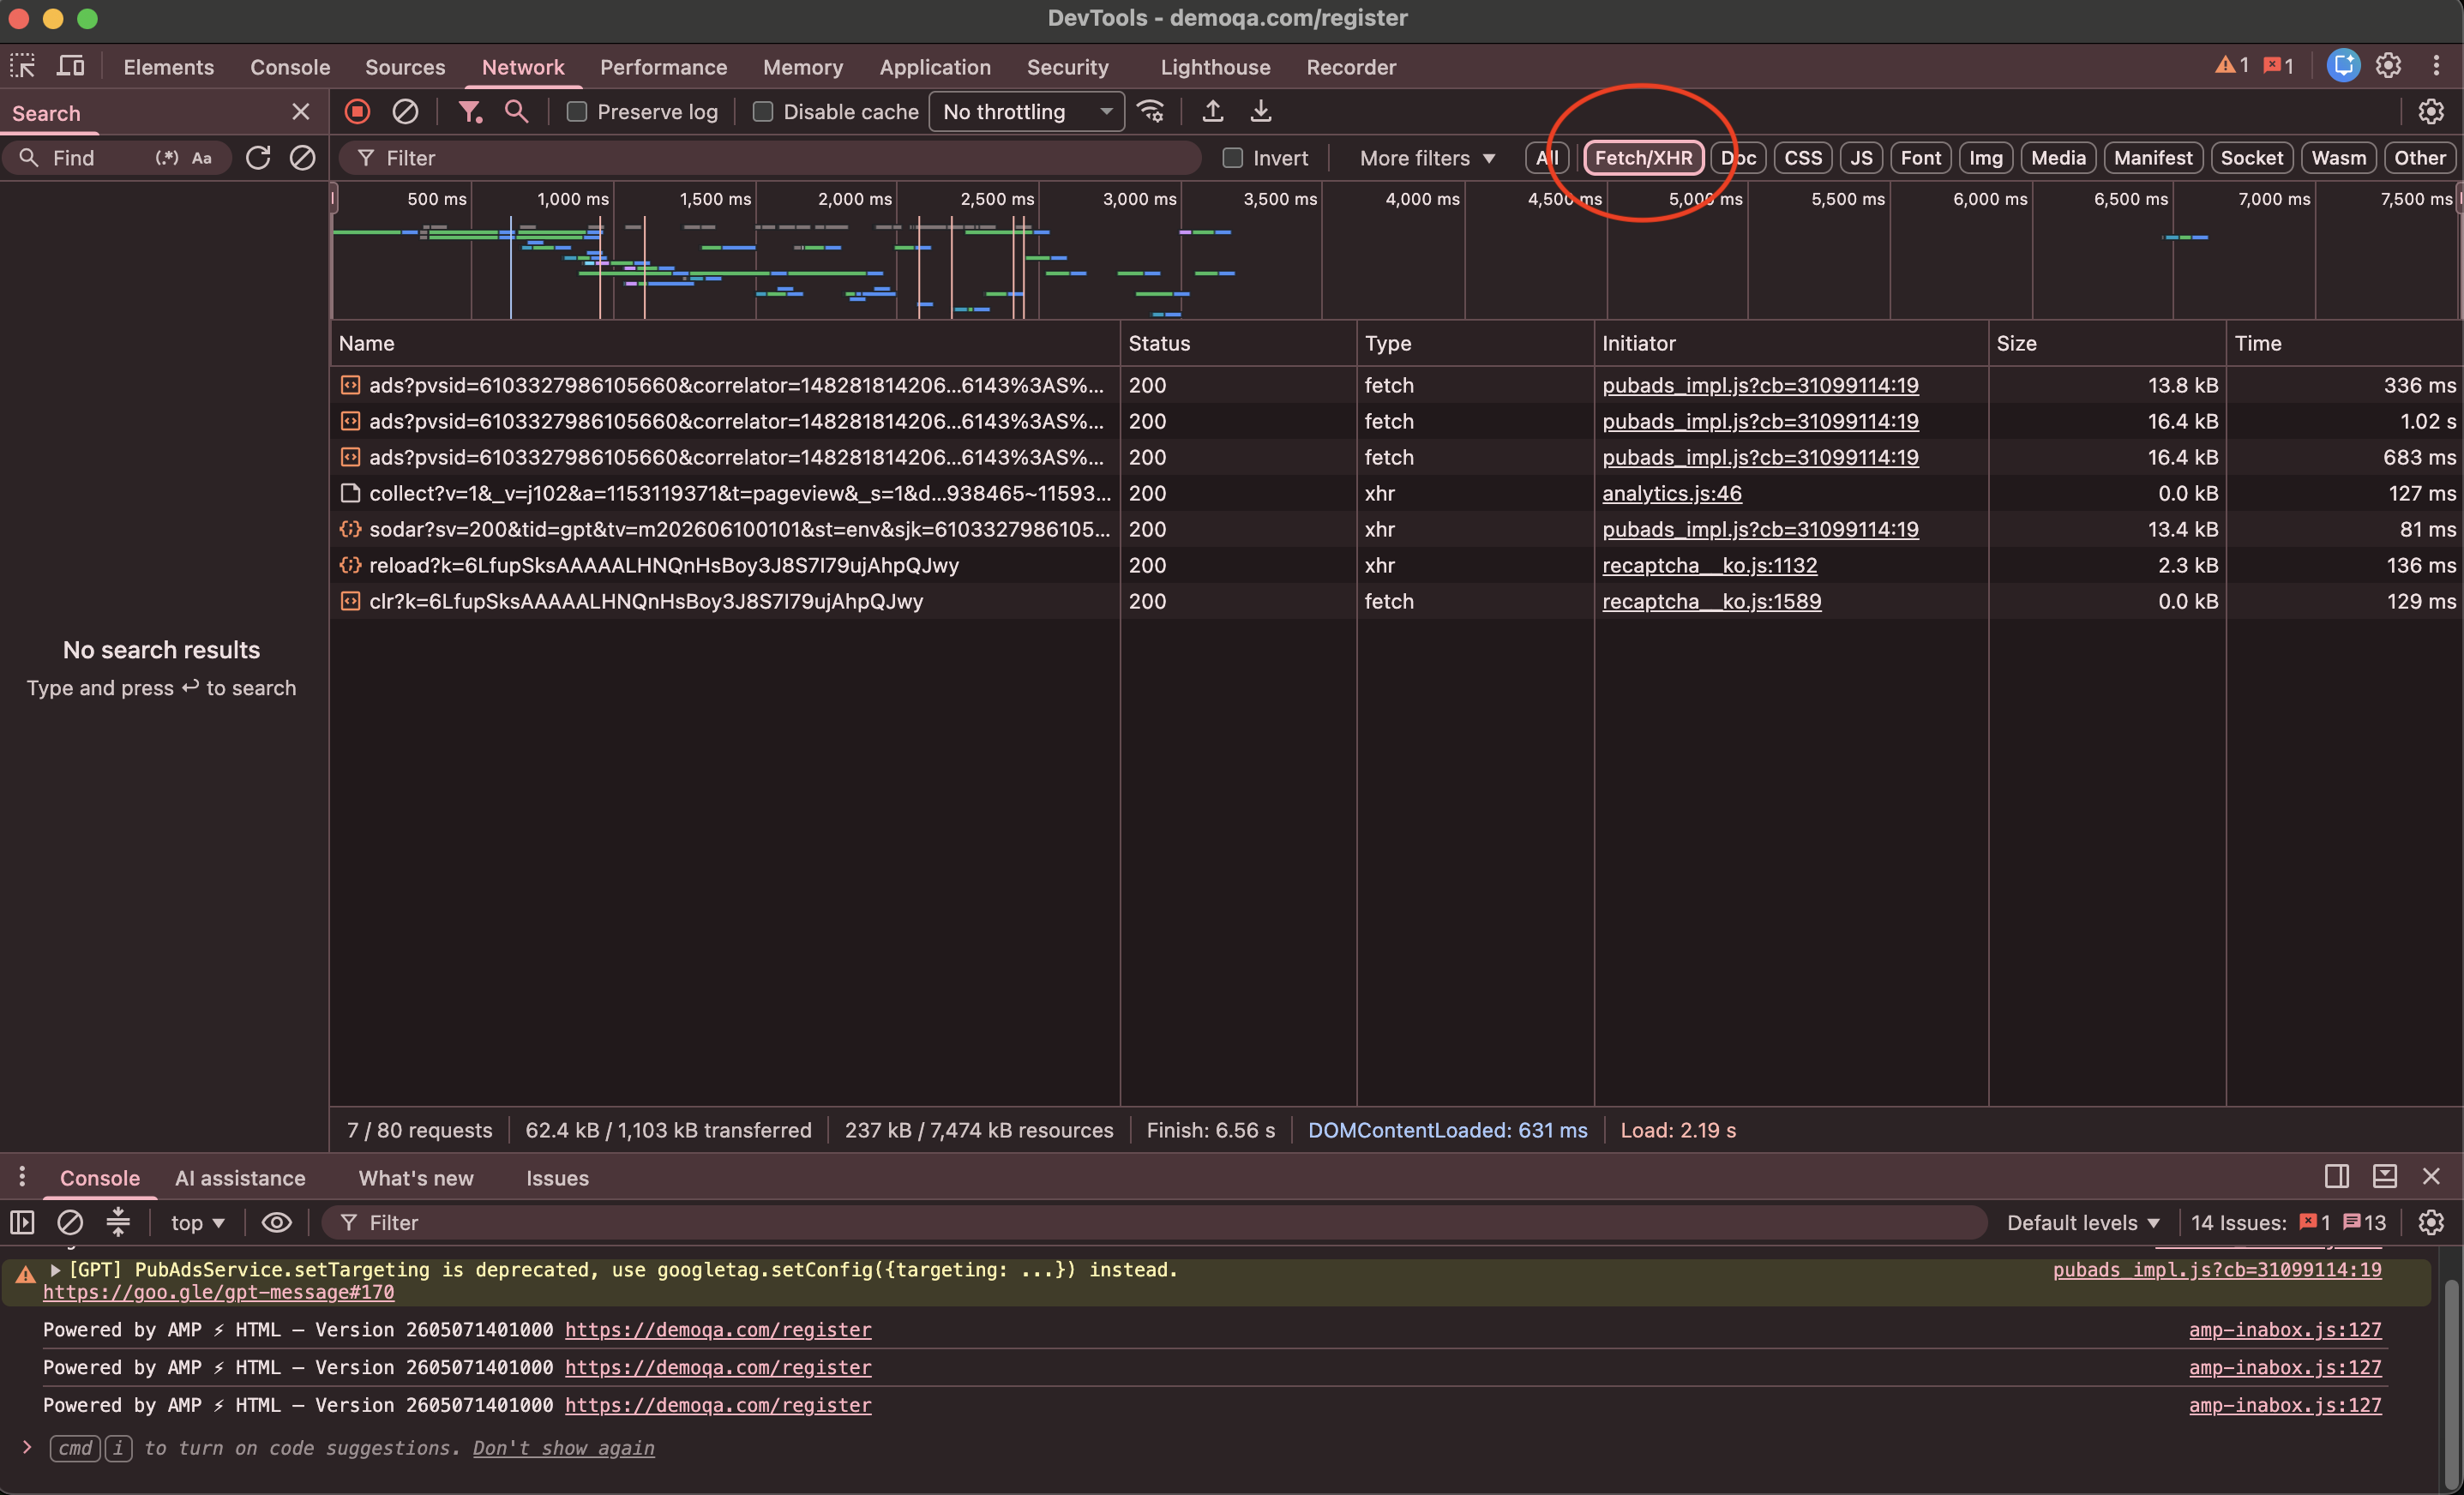Expand the More filters dropdown
The image size is (2464, 1495).
[x=1427, y=158]
